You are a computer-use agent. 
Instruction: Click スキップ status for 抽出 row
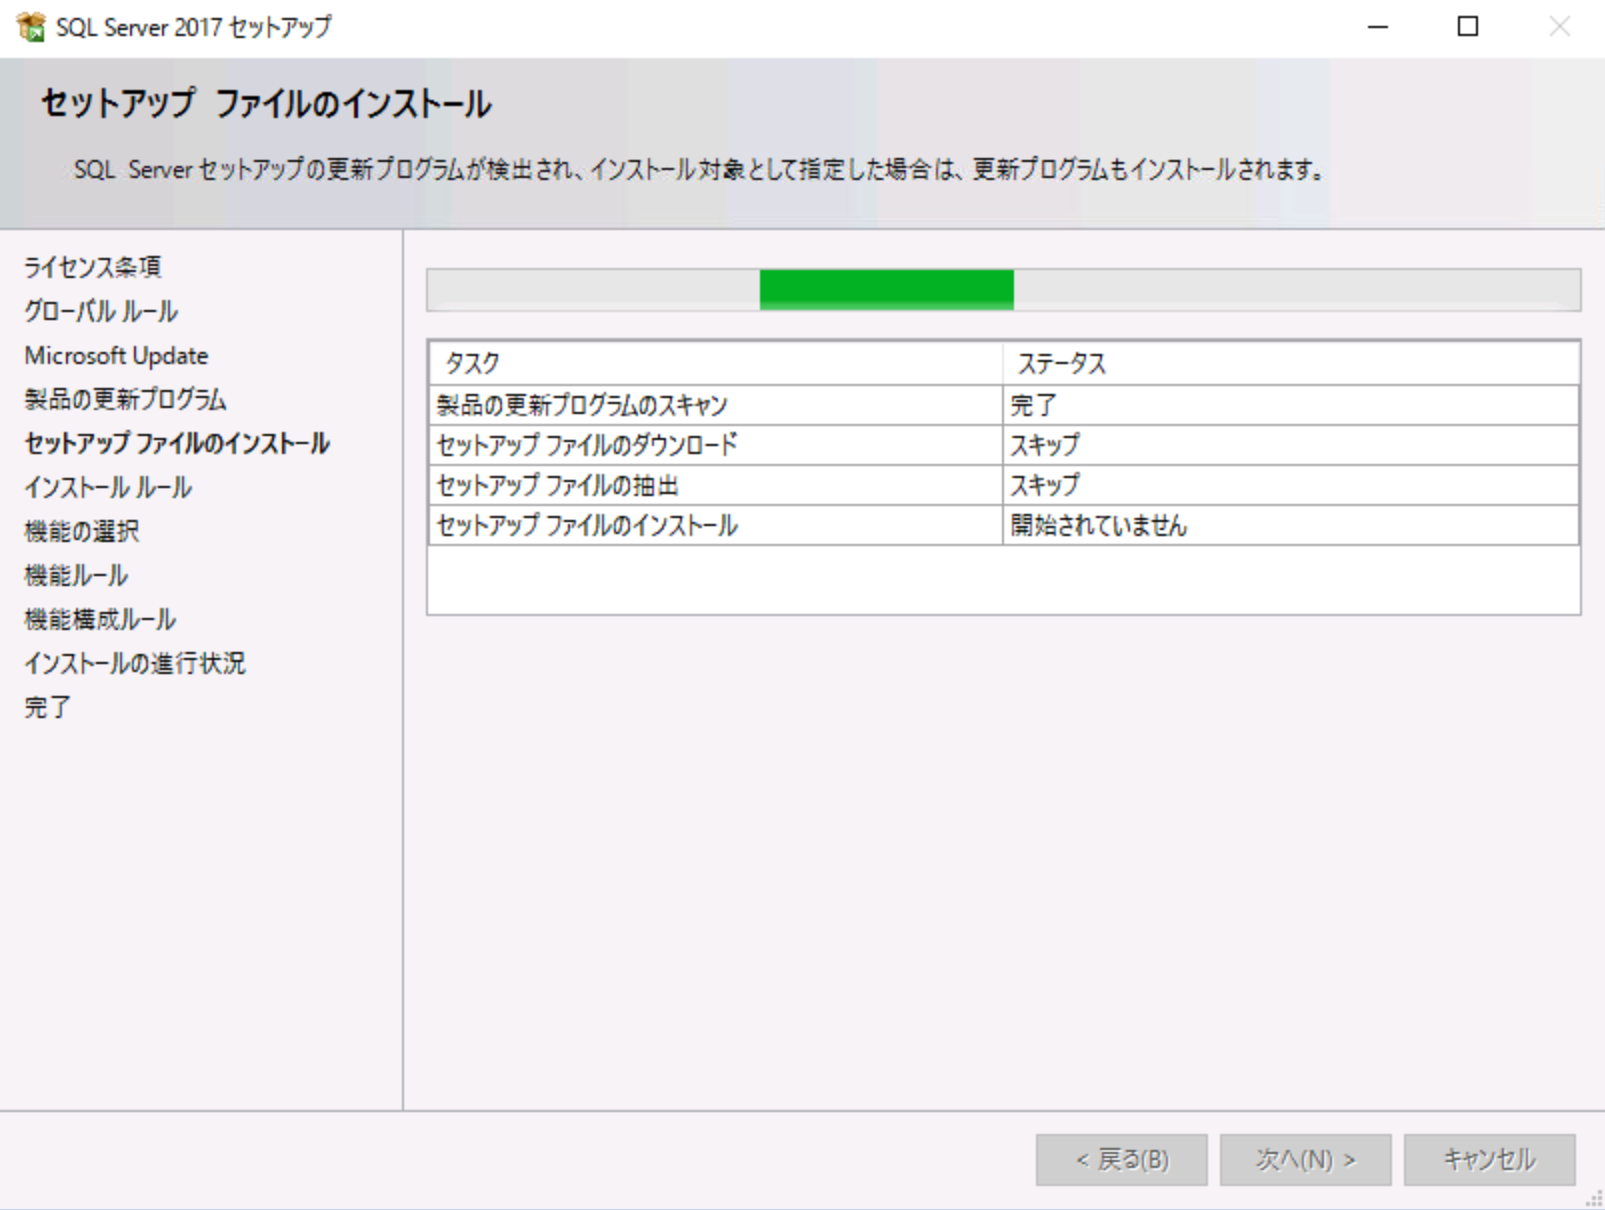[1291, 485]
